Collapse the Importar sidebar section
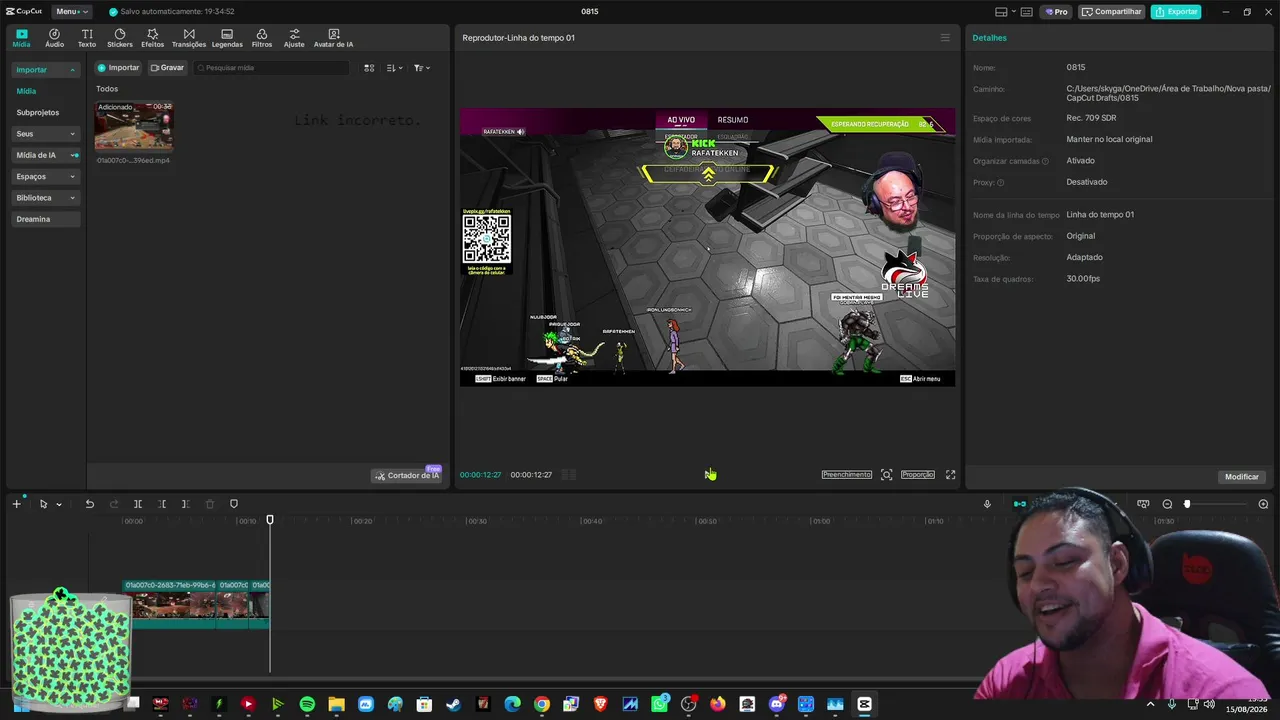 (x=72, y=70)
